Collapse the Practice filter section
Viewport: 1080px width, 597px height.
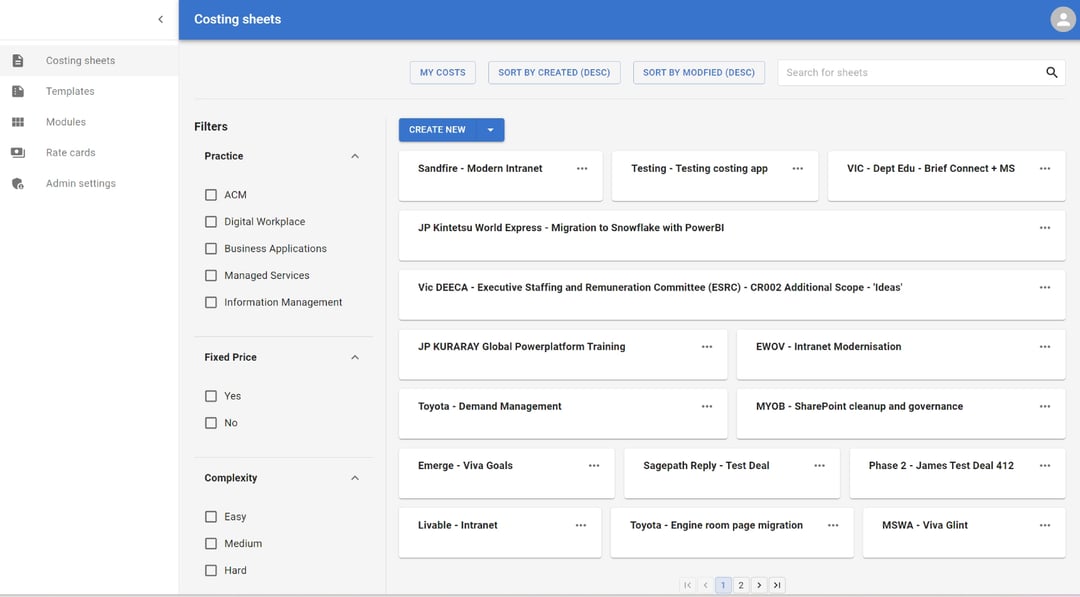coord(355,156)
